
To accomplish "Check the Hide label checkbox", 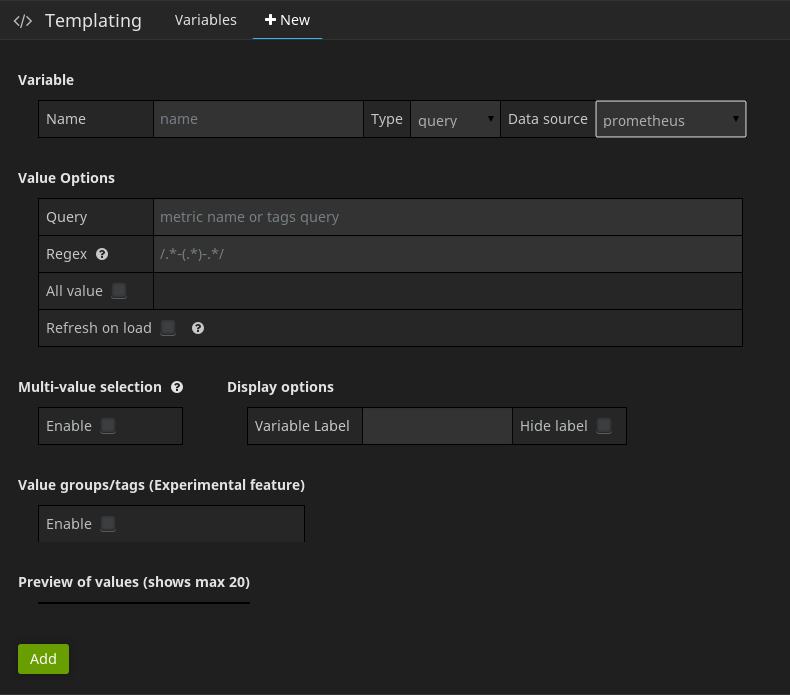I will (604, 426).
